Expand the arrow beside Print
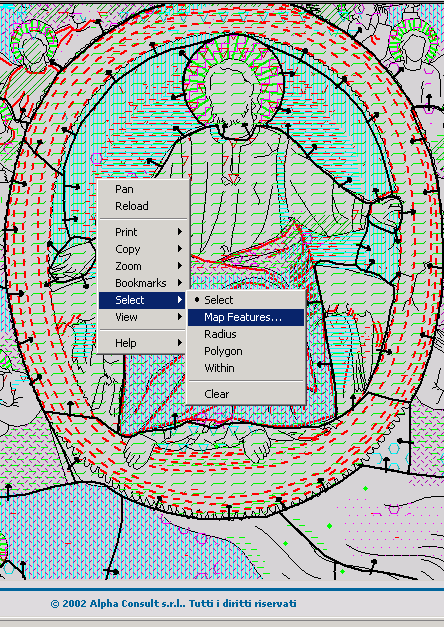 180,232
